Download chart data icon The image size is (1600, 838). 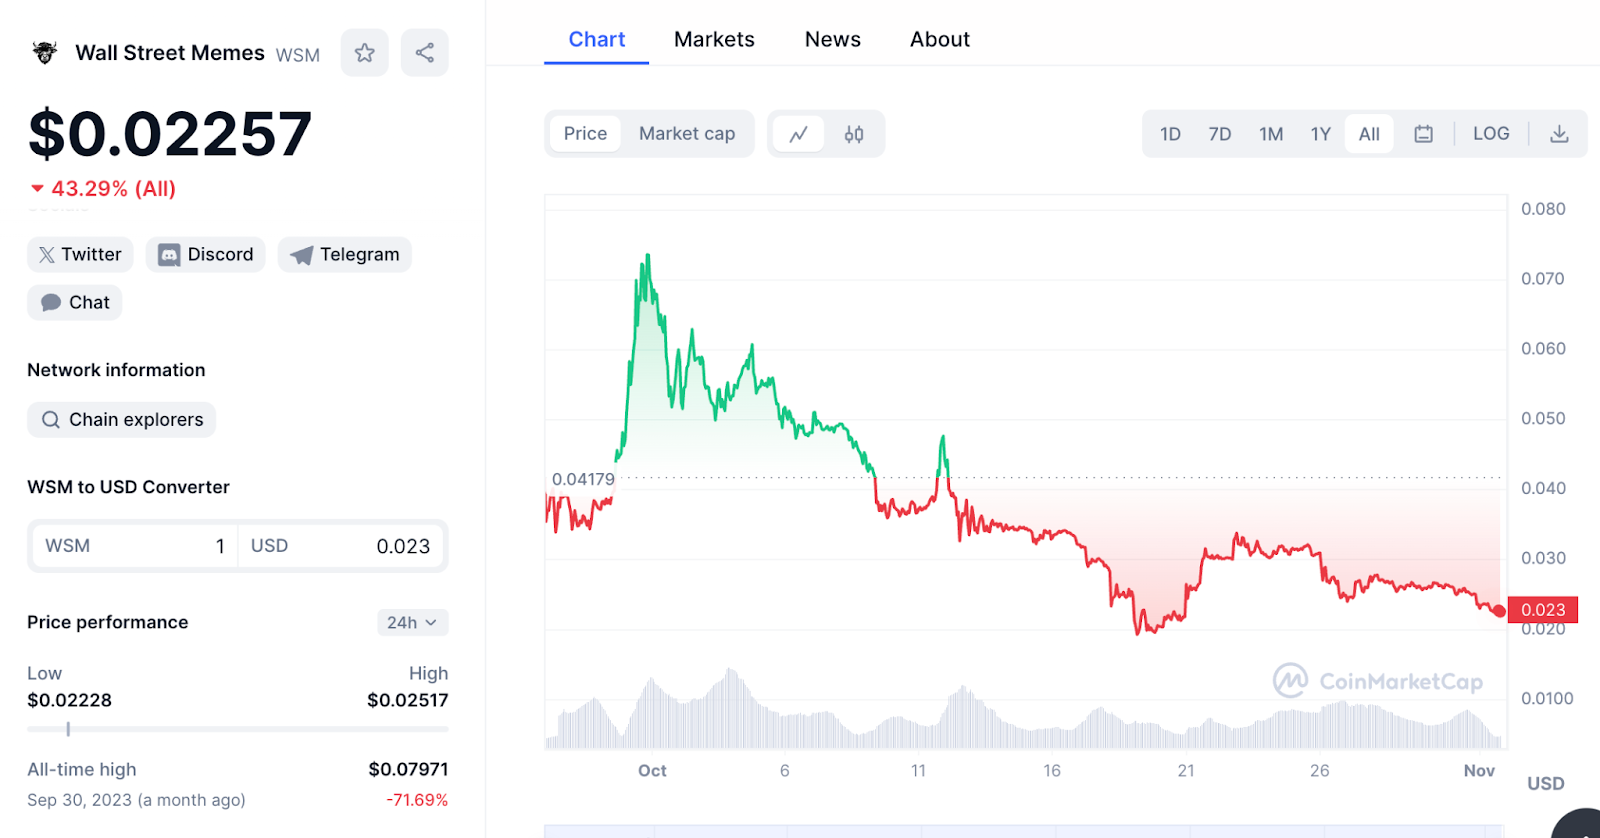click(1559, 134)
